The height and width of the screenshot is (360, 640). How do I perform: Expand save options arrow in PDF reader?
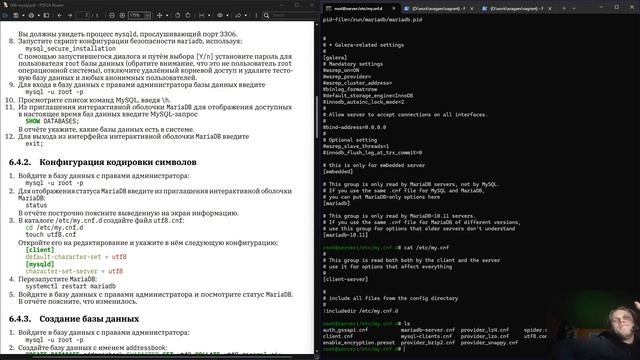[x=23, y=15]
